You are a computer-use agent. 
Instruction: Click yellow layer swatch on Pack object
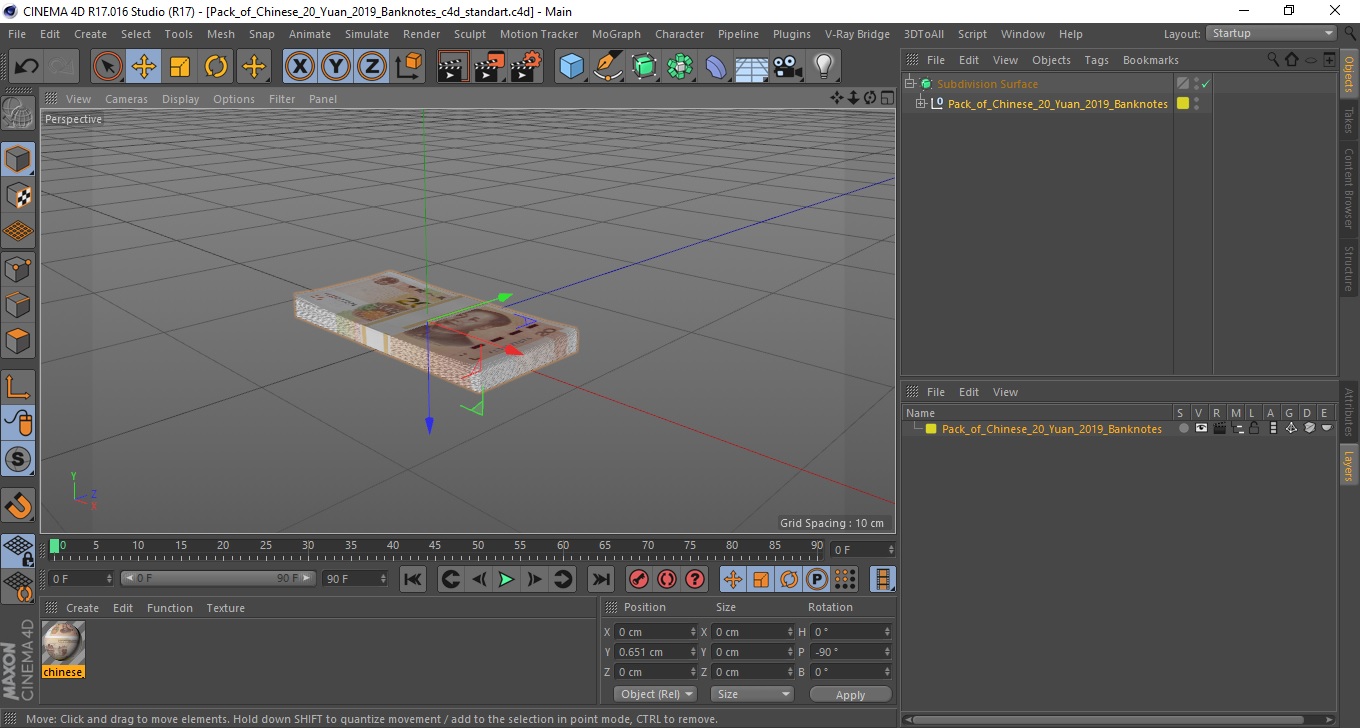[1183, 104]
